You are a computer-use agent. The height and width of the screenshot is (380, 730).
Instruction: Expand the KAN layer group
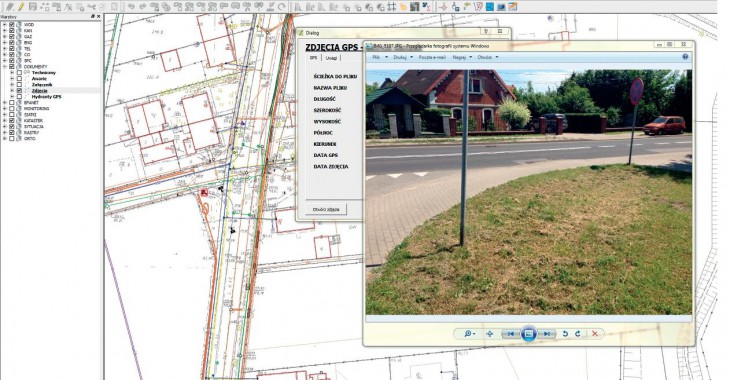(5, 31)
